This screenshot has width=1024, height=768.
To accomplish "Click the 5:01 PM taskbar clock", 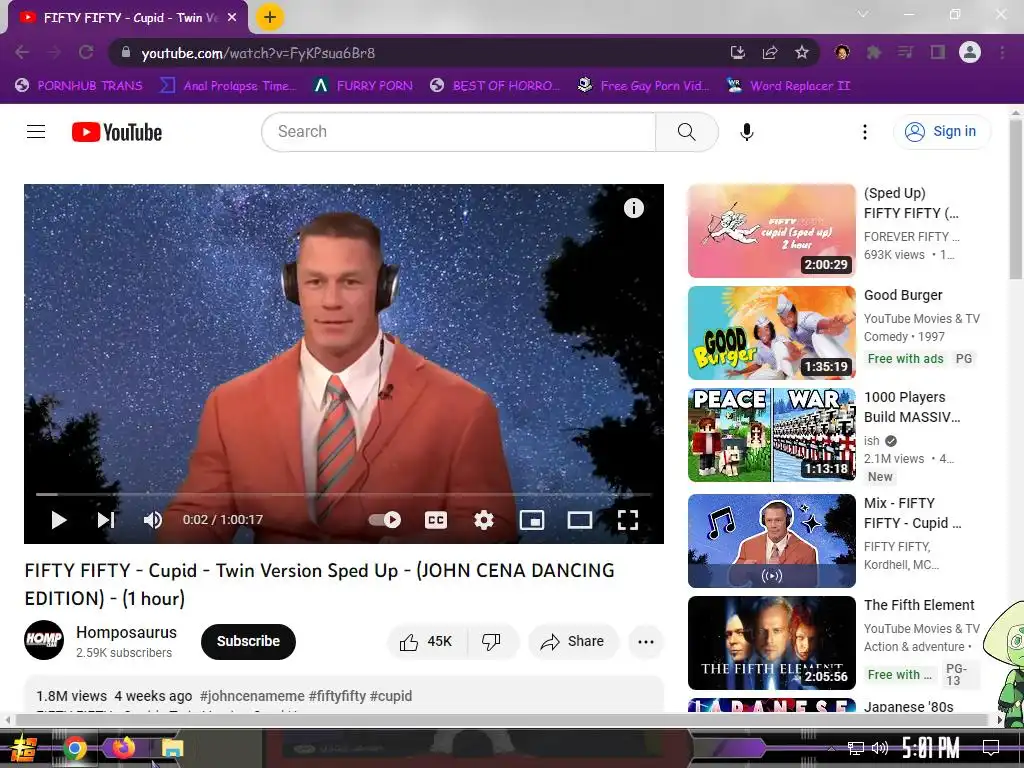I will click(x=930, y=748).
